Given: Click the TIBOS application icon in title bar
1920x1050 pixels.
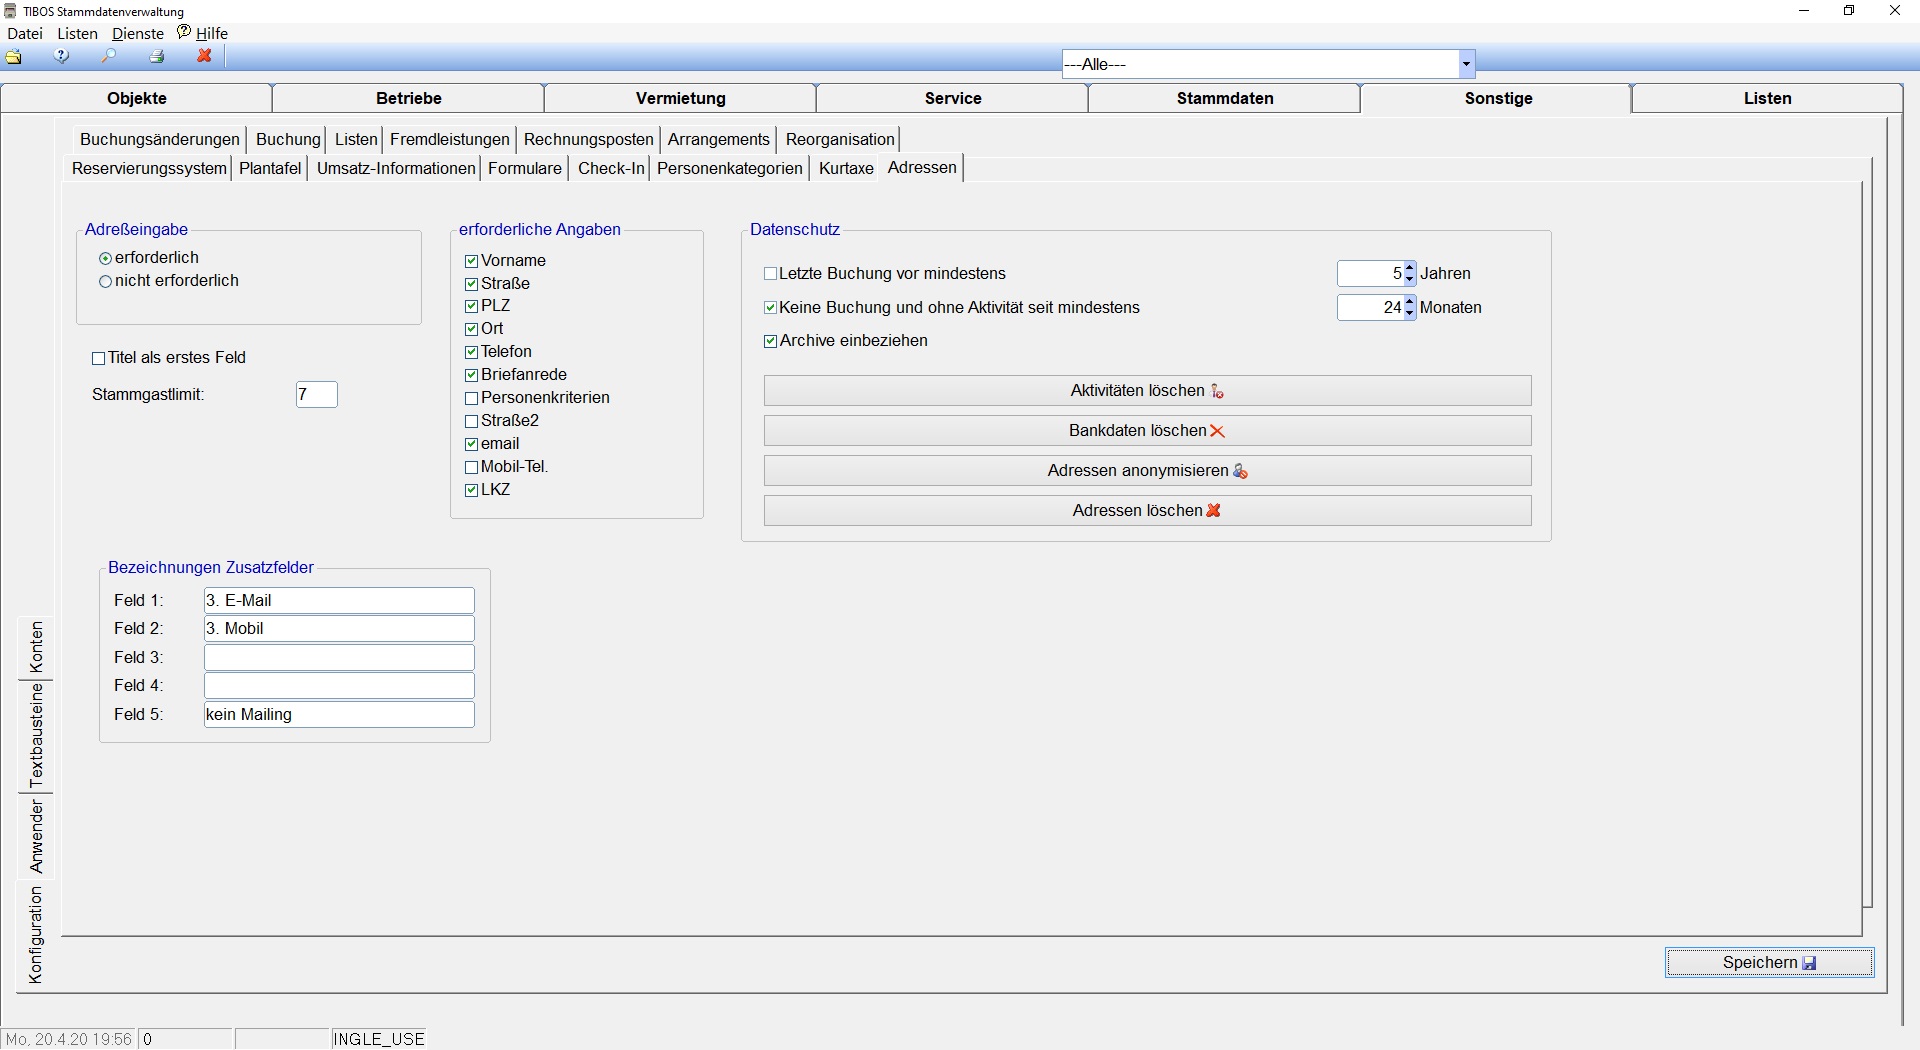Looking at the screenshot, I should 11,11.
